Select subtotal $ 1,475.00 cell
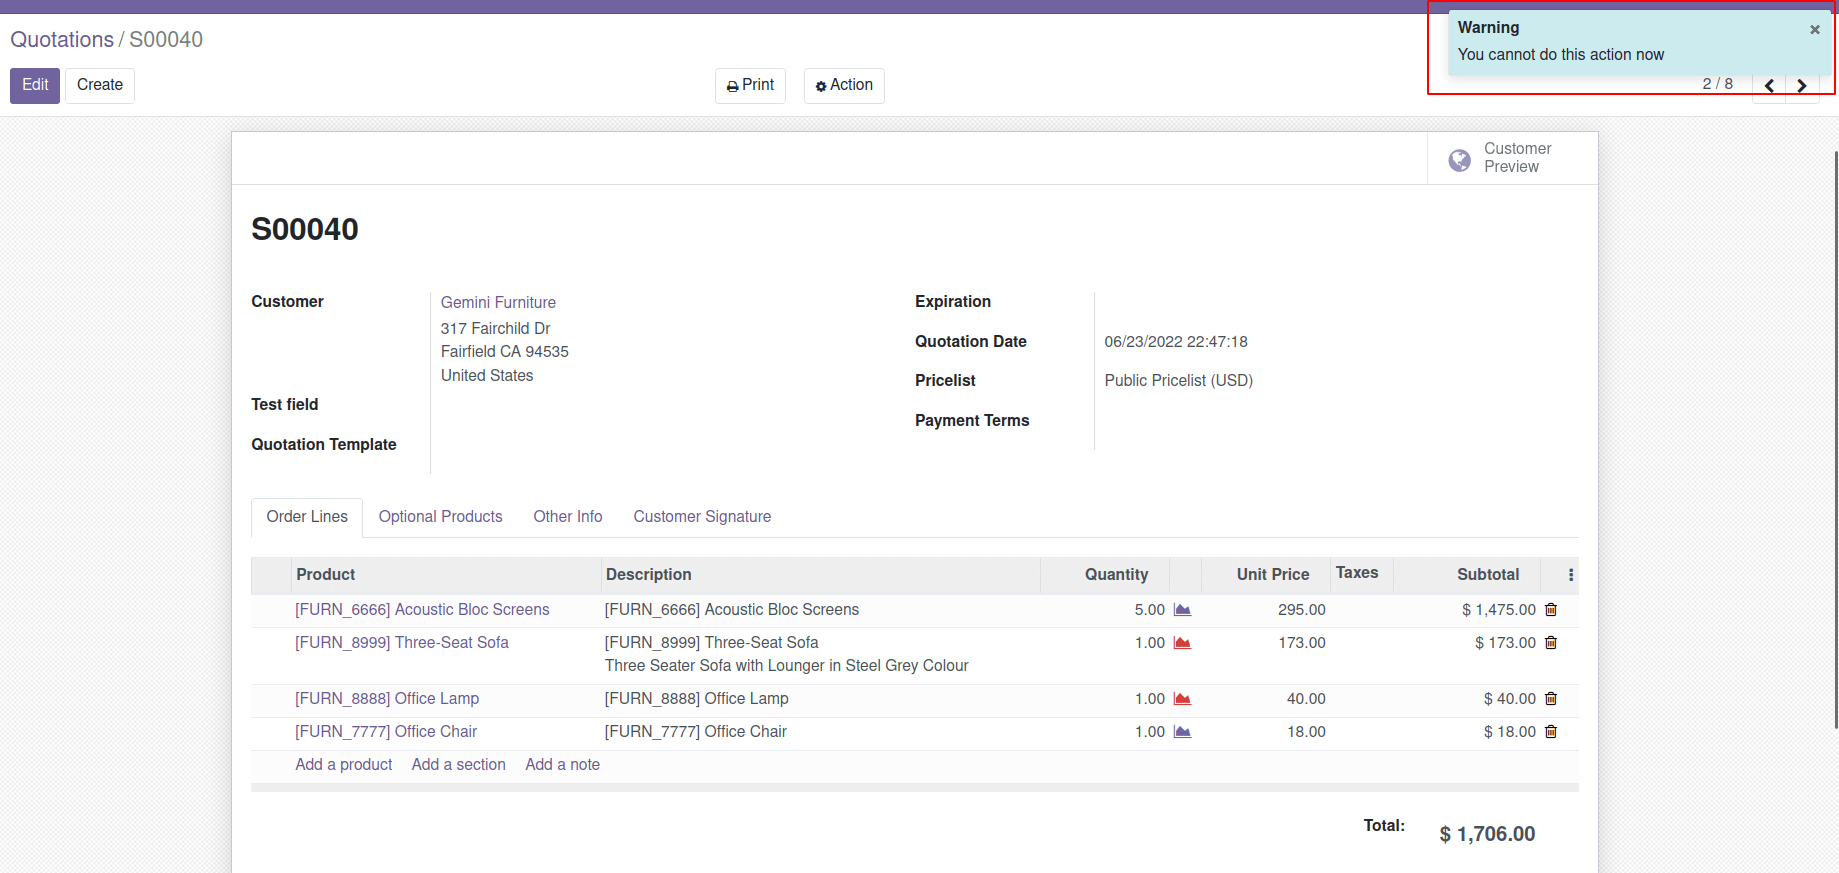Viewport: 1839px width, 873px height. 1499,610
